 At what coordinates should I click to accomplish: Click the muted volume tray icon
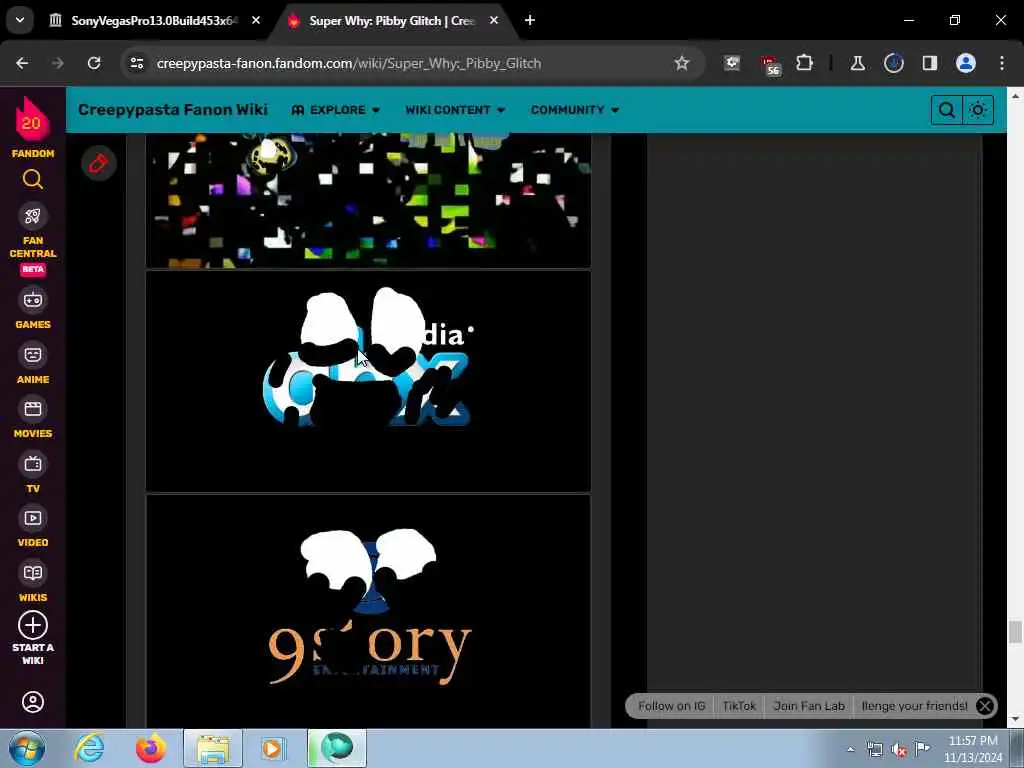click(899, 749)
